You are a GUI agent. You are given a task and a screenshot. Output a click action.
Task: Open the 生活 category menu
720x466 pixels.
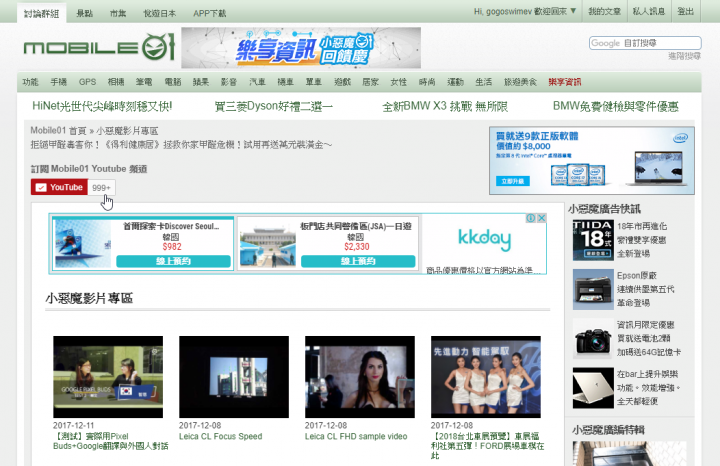pos(483,82)
